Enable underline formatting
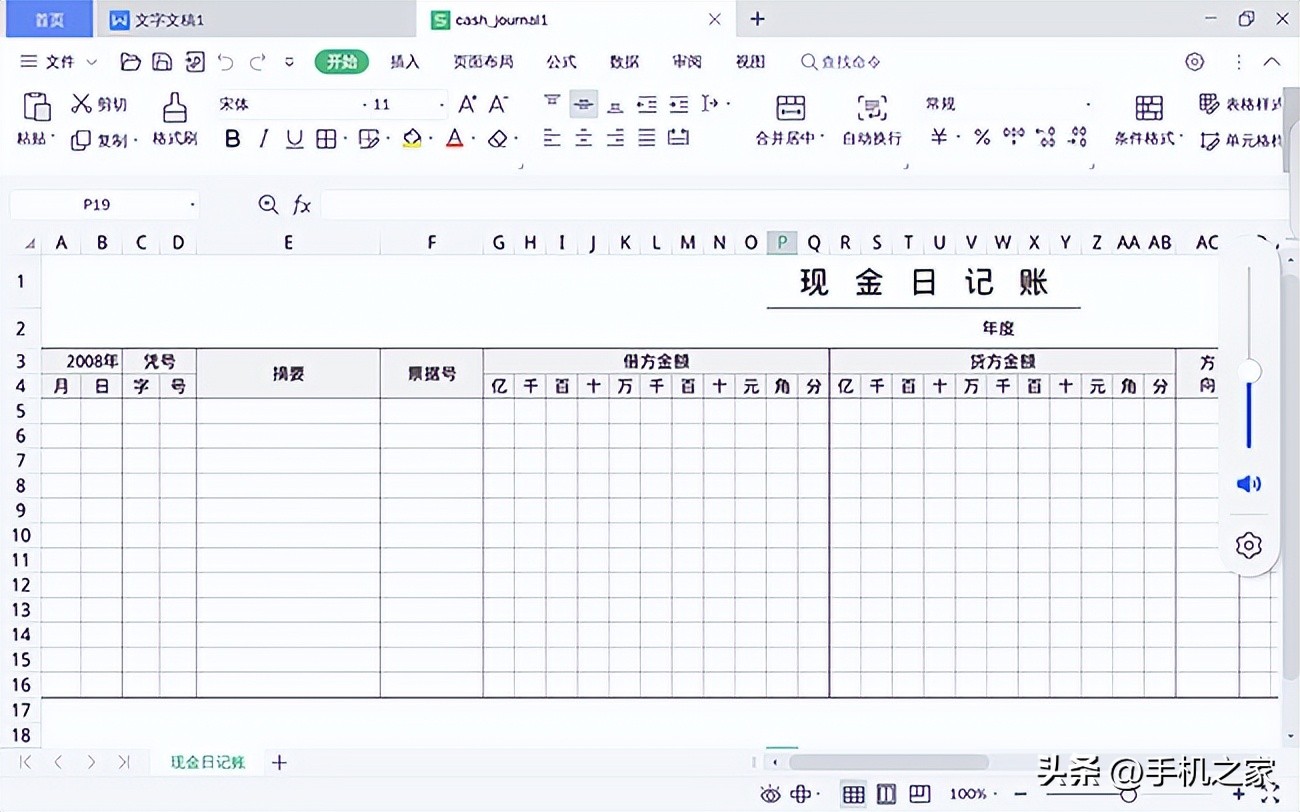This screenshot has width=1300, height=812. tap(294, 139)
